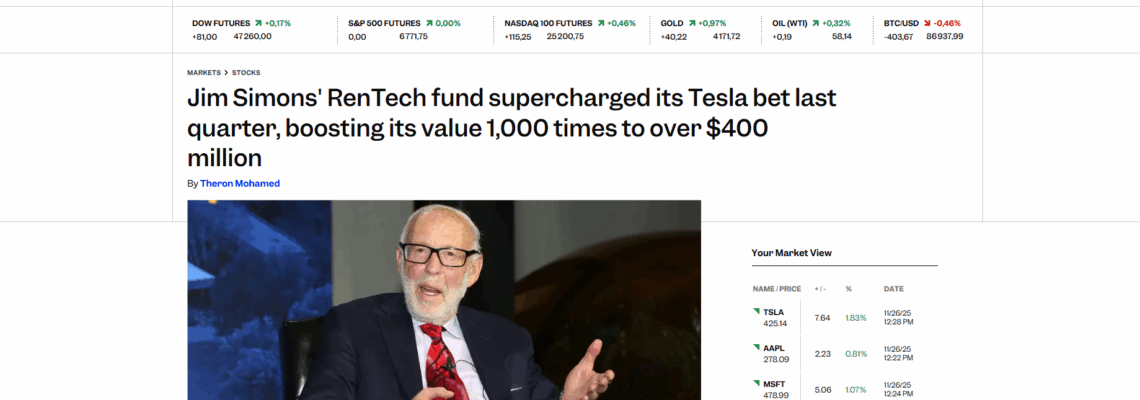Open the Markets breadcrumb
This screenshot has height=400, width=1140.
click(x=204, y=73)
